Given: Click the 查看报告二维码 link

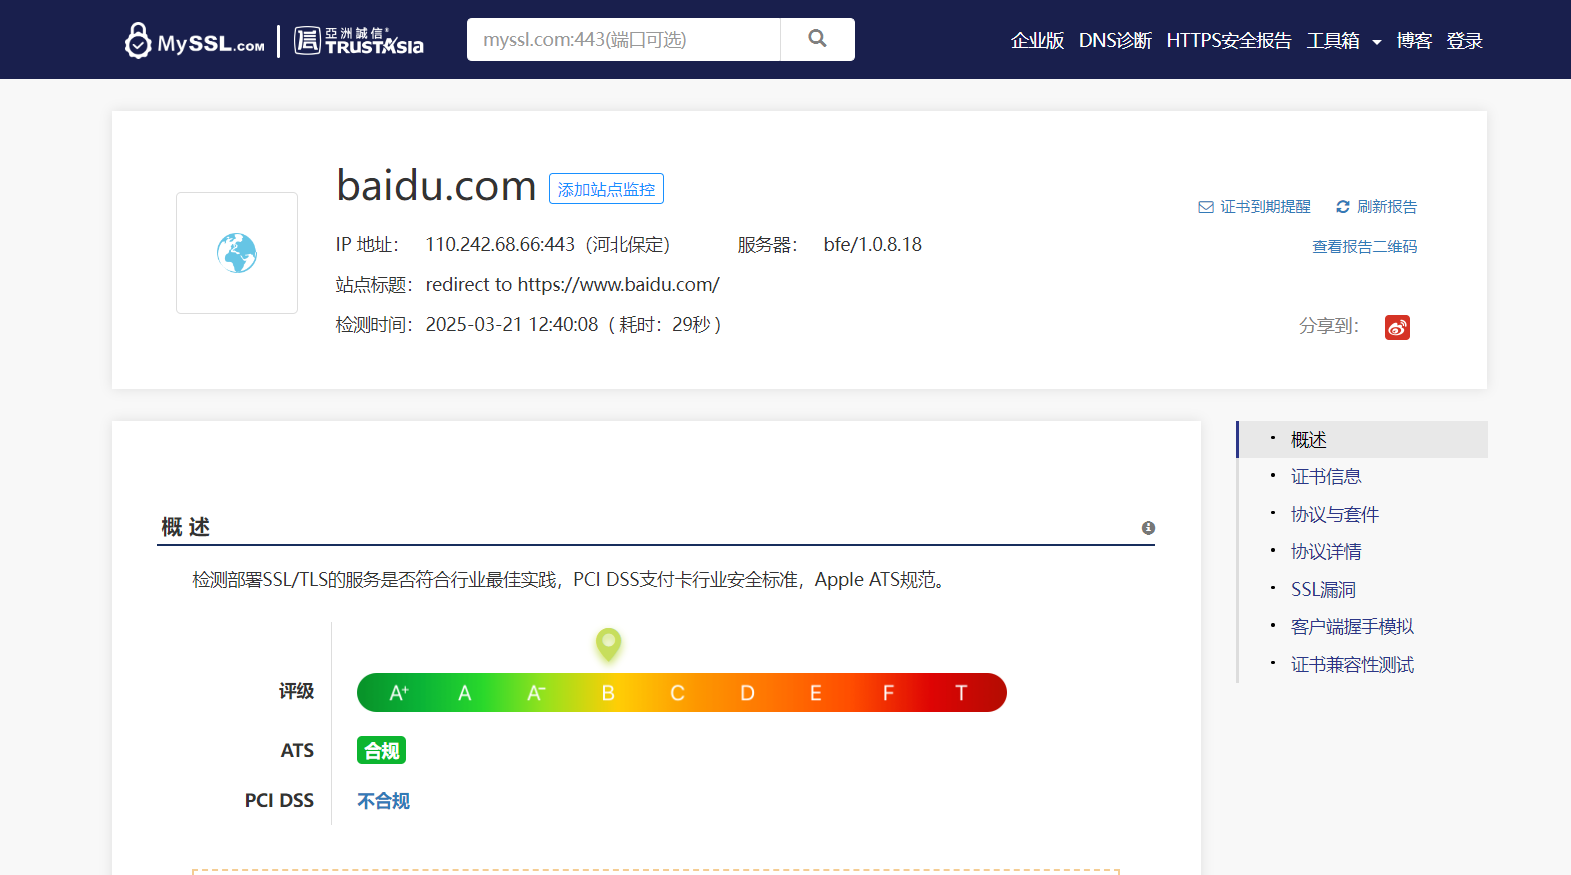Looking at the screenshot, I should [x=1365, y=247].
